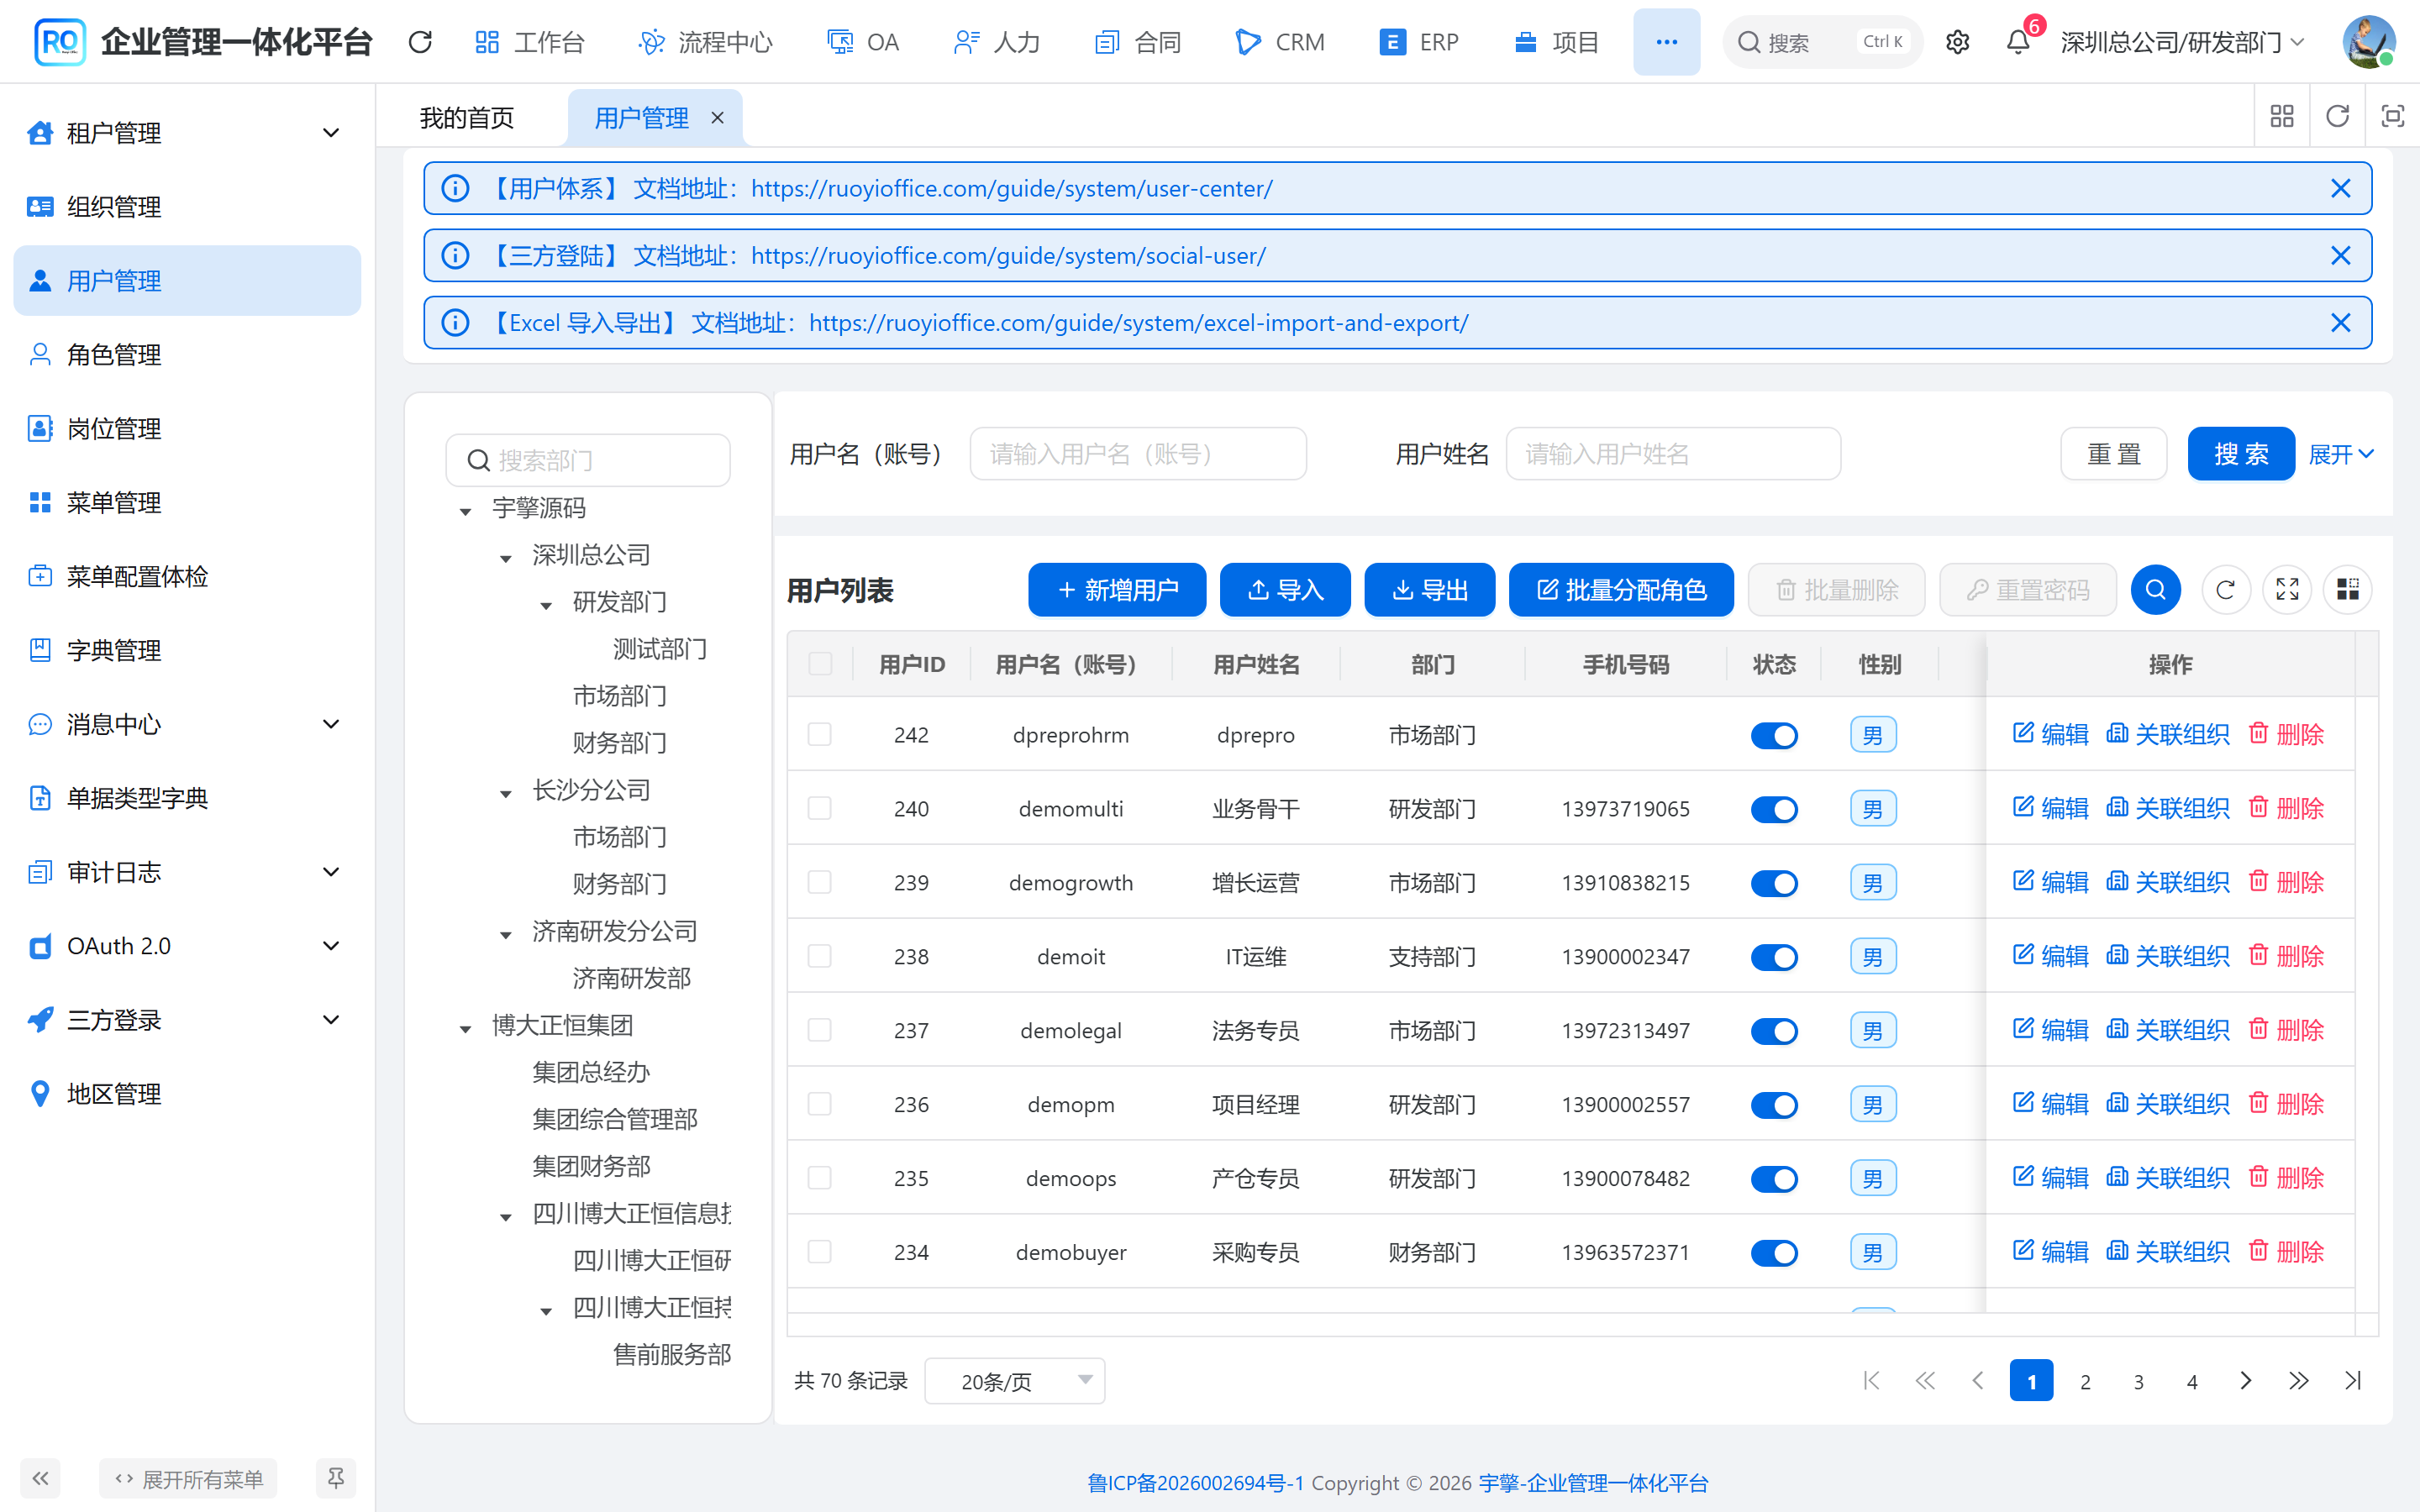
Task: Toggle status switch for user dpreprohrm
Action: coord(1774,736)
